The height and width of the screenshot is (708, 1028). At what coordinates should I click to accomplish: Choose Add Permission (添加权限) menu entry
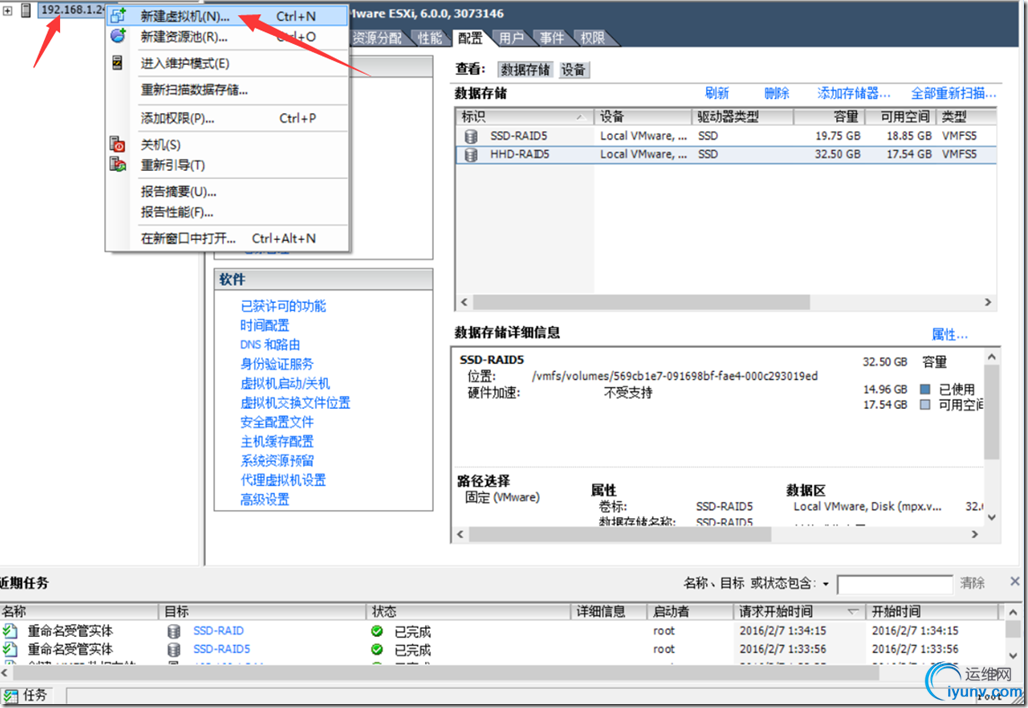pyautogui.click(x=227, y=118)
